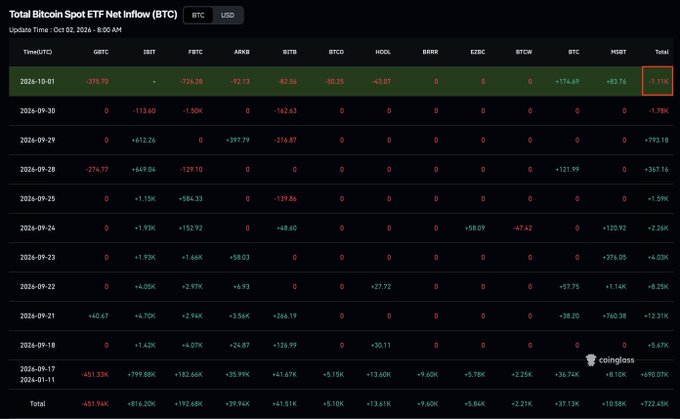Select the 2026-09-25 date row label
Image resolution: width=680 pixels, height=419 pixels.
(x=37, y=199)
